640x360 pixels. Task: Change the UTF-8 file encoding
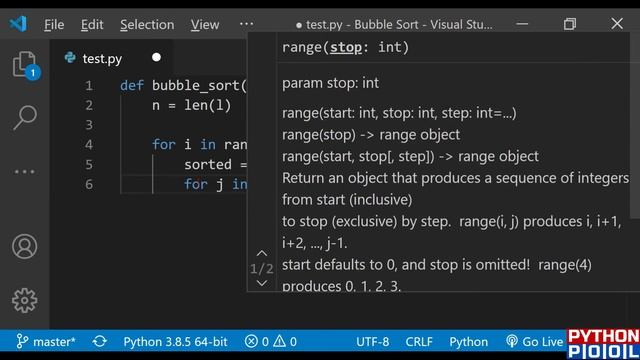point(372,342)
